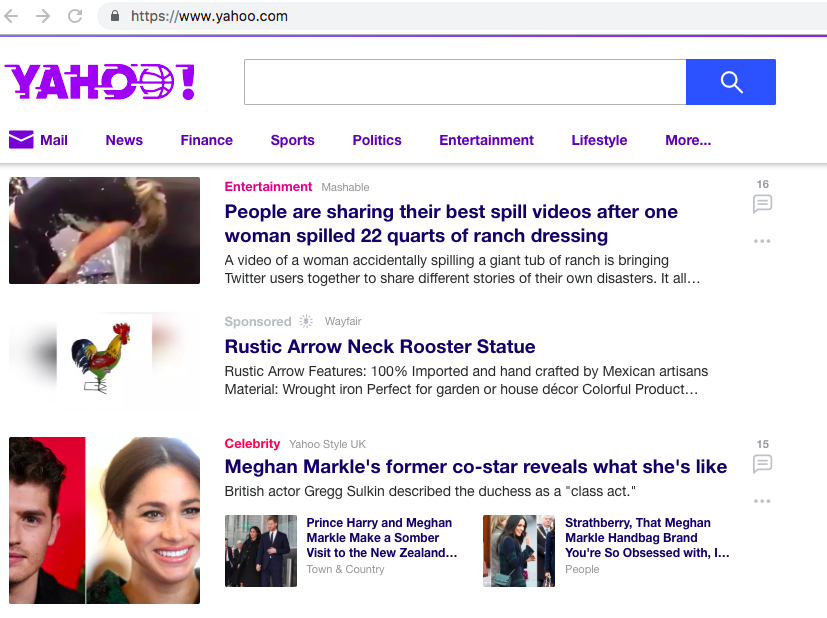The image size is (827, 618).
Task: Open Meghan Markle's former co-star headline
Action: pyautogui.click(x=476, y=467)
